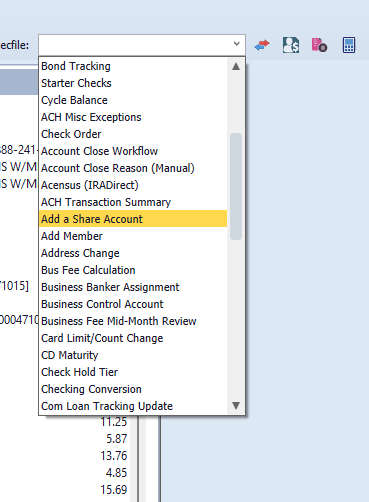Click the 13.76 value cell

(x=114, y=456)
